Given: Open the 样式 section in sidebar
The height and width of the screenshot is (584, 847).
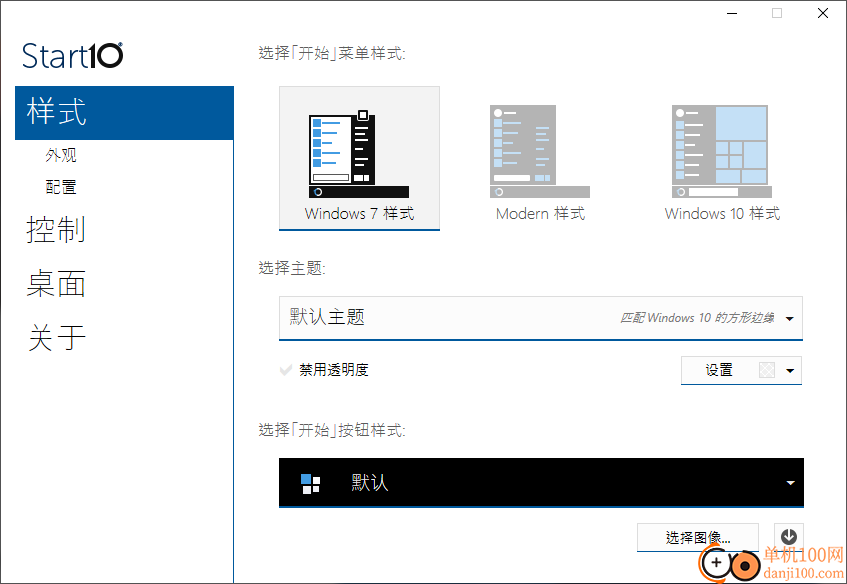Looking at the screenshot, I should coord(124,112).
